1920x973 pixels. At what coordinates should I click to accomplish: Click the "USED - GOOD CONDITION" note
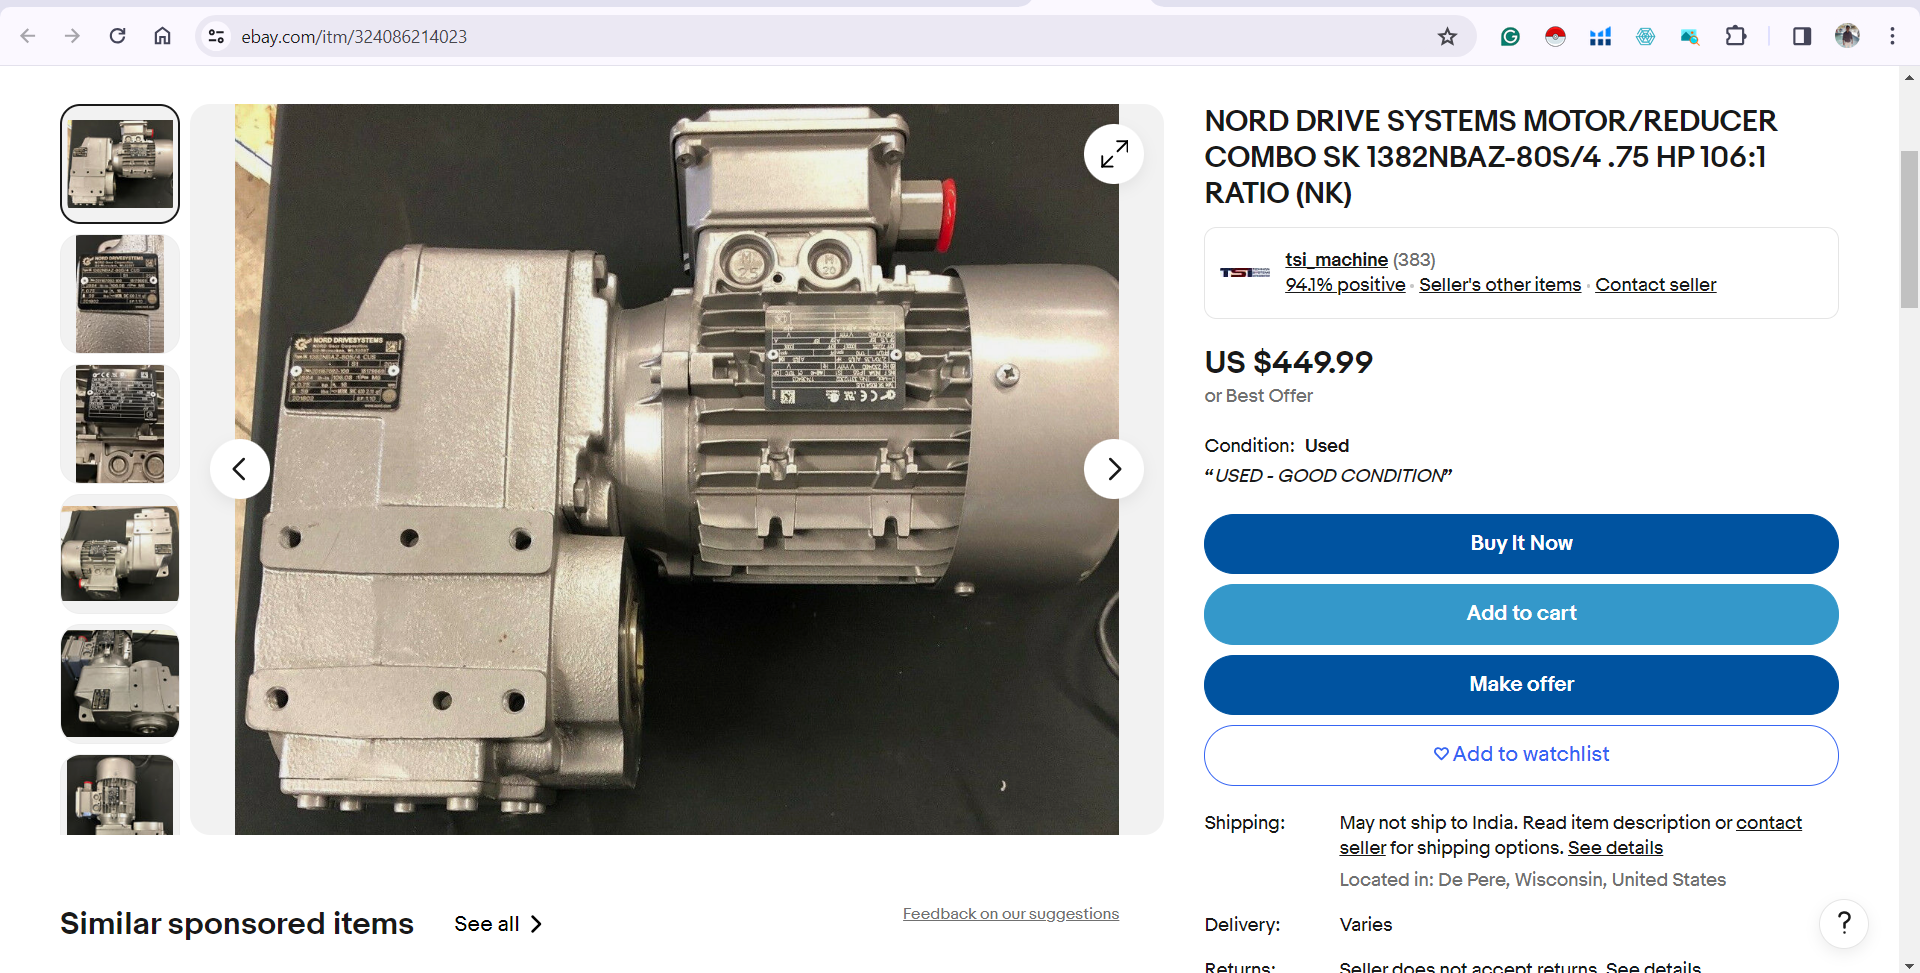pyautogui.click(x=1328, y=476)
